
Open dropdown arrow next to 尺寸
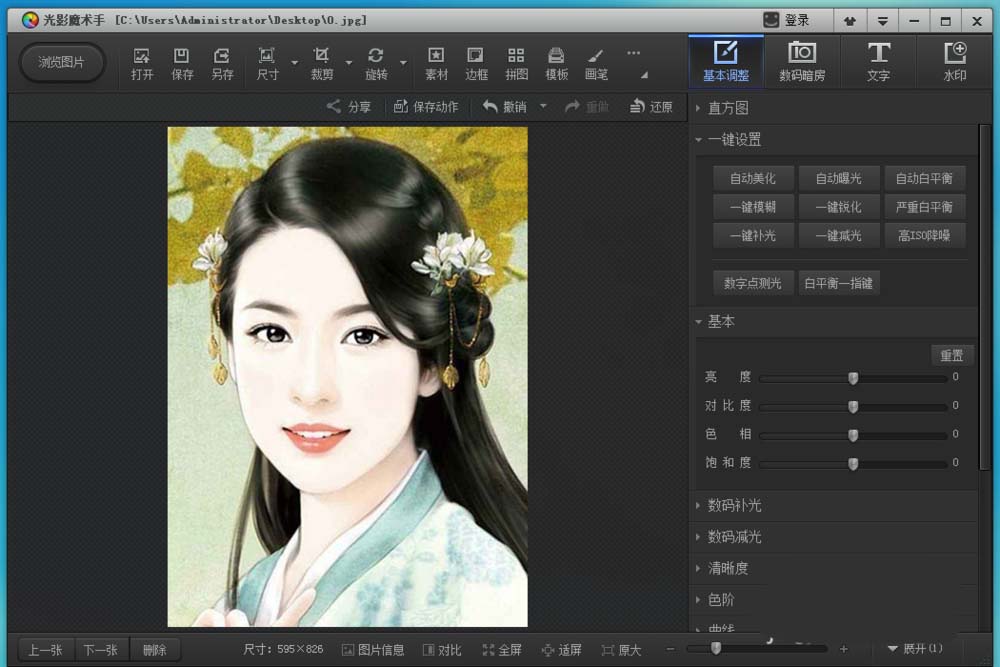click(294, 63)
